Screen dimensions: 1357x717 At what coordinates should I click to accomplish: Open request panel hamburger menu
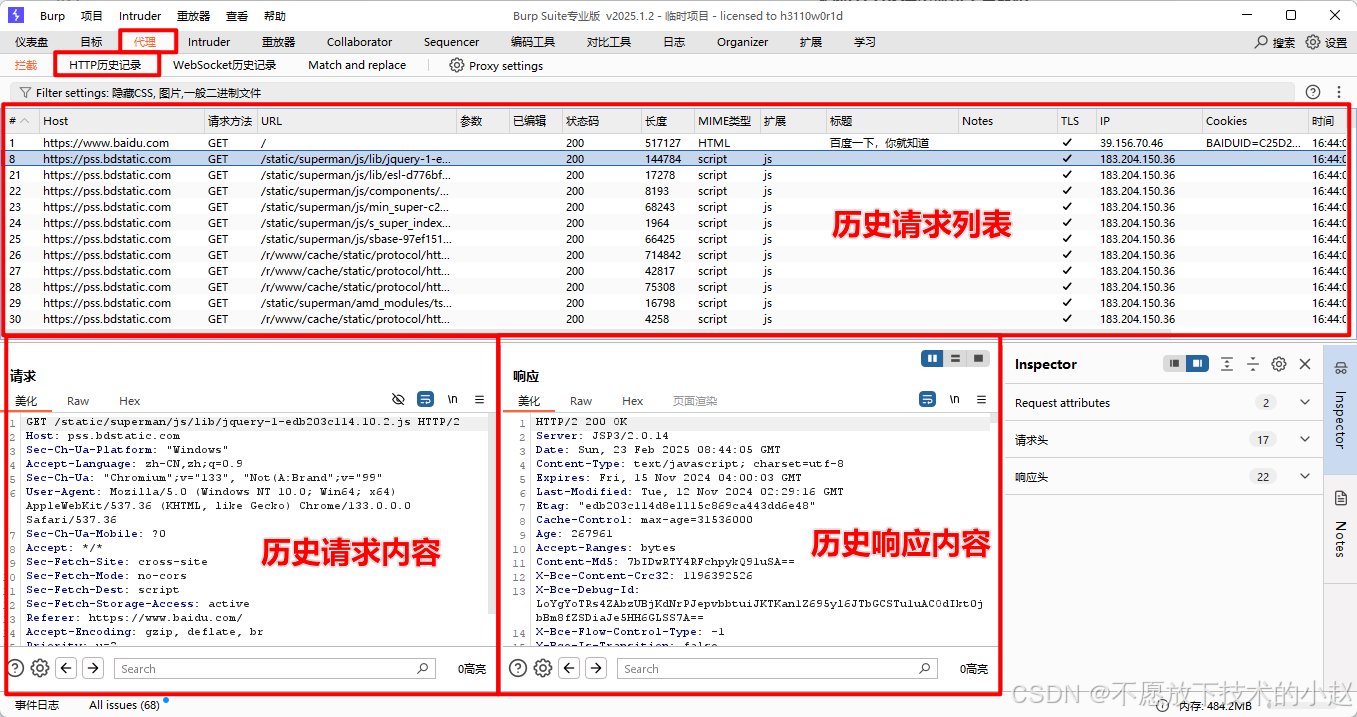[480, 399]
